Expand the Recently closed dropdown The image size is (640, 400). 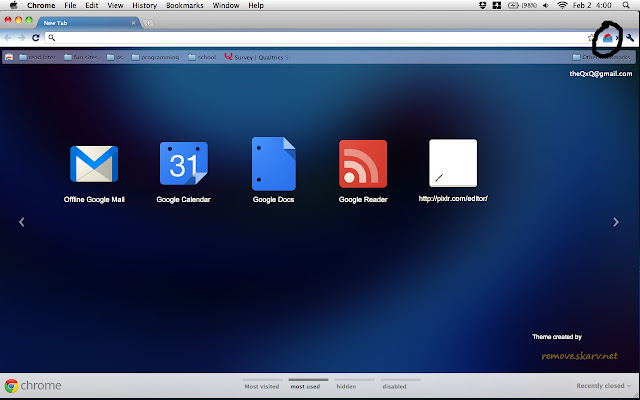(x=604, y=386)
